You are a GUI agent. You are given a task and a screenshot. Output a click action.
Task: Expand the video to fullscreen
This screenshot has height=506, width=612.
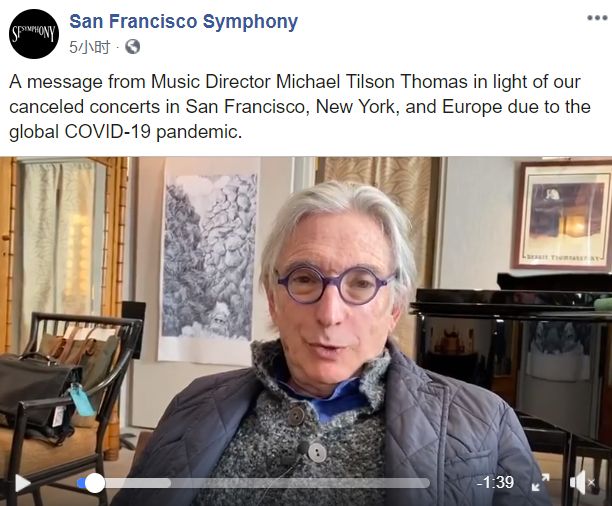click(541, 483)
